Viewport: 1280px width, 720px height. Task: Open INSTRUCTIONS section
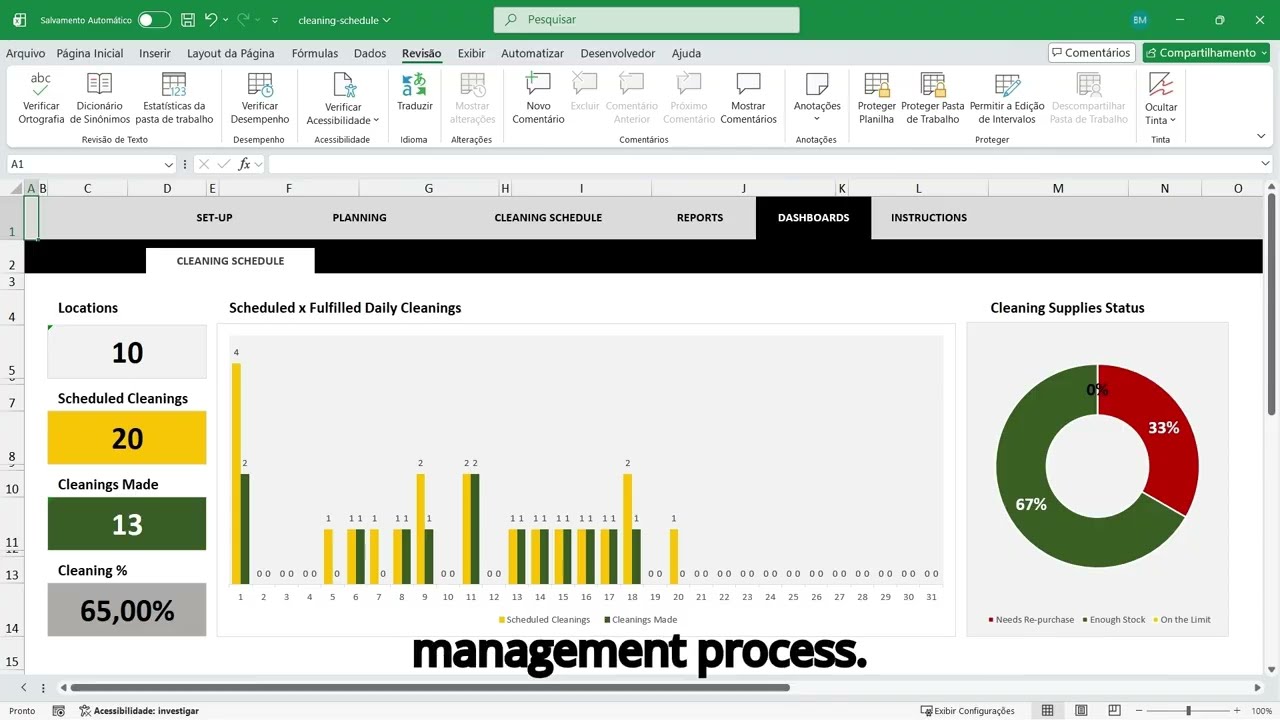point(929,217)
